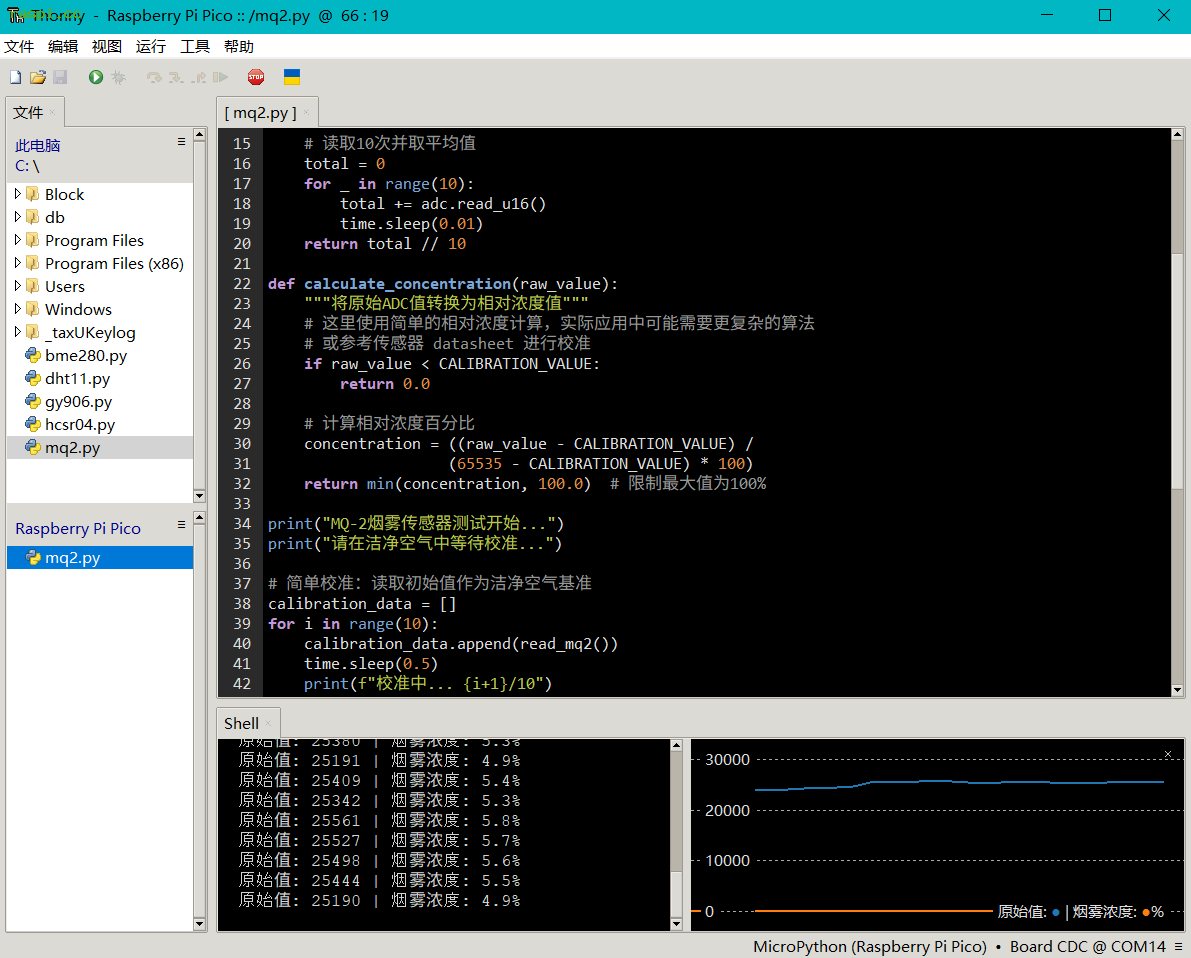Select interpreter label MicroPython (Raspberry Pi Pico)
Viewport: 1191px width, 958px height.
pos(870,947)
